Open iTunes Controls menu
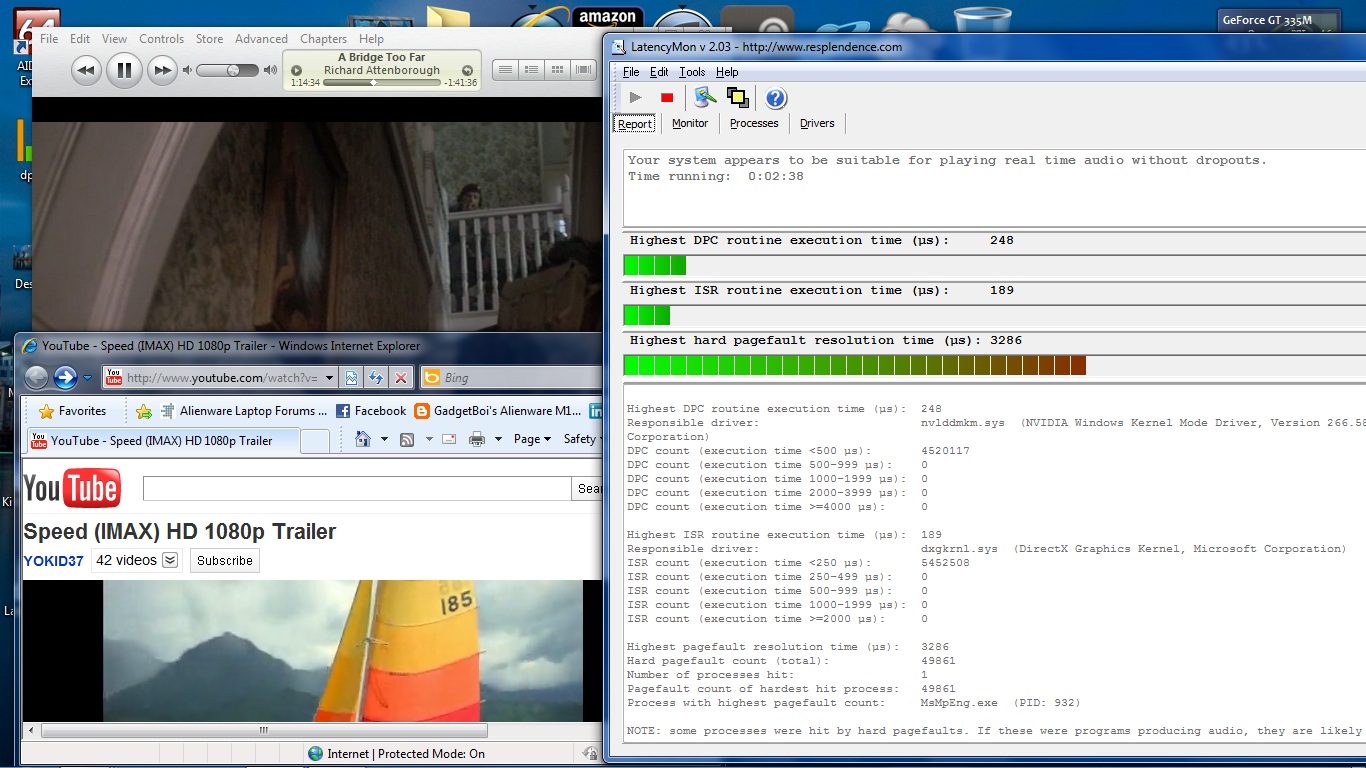 [x=161, y=39]
